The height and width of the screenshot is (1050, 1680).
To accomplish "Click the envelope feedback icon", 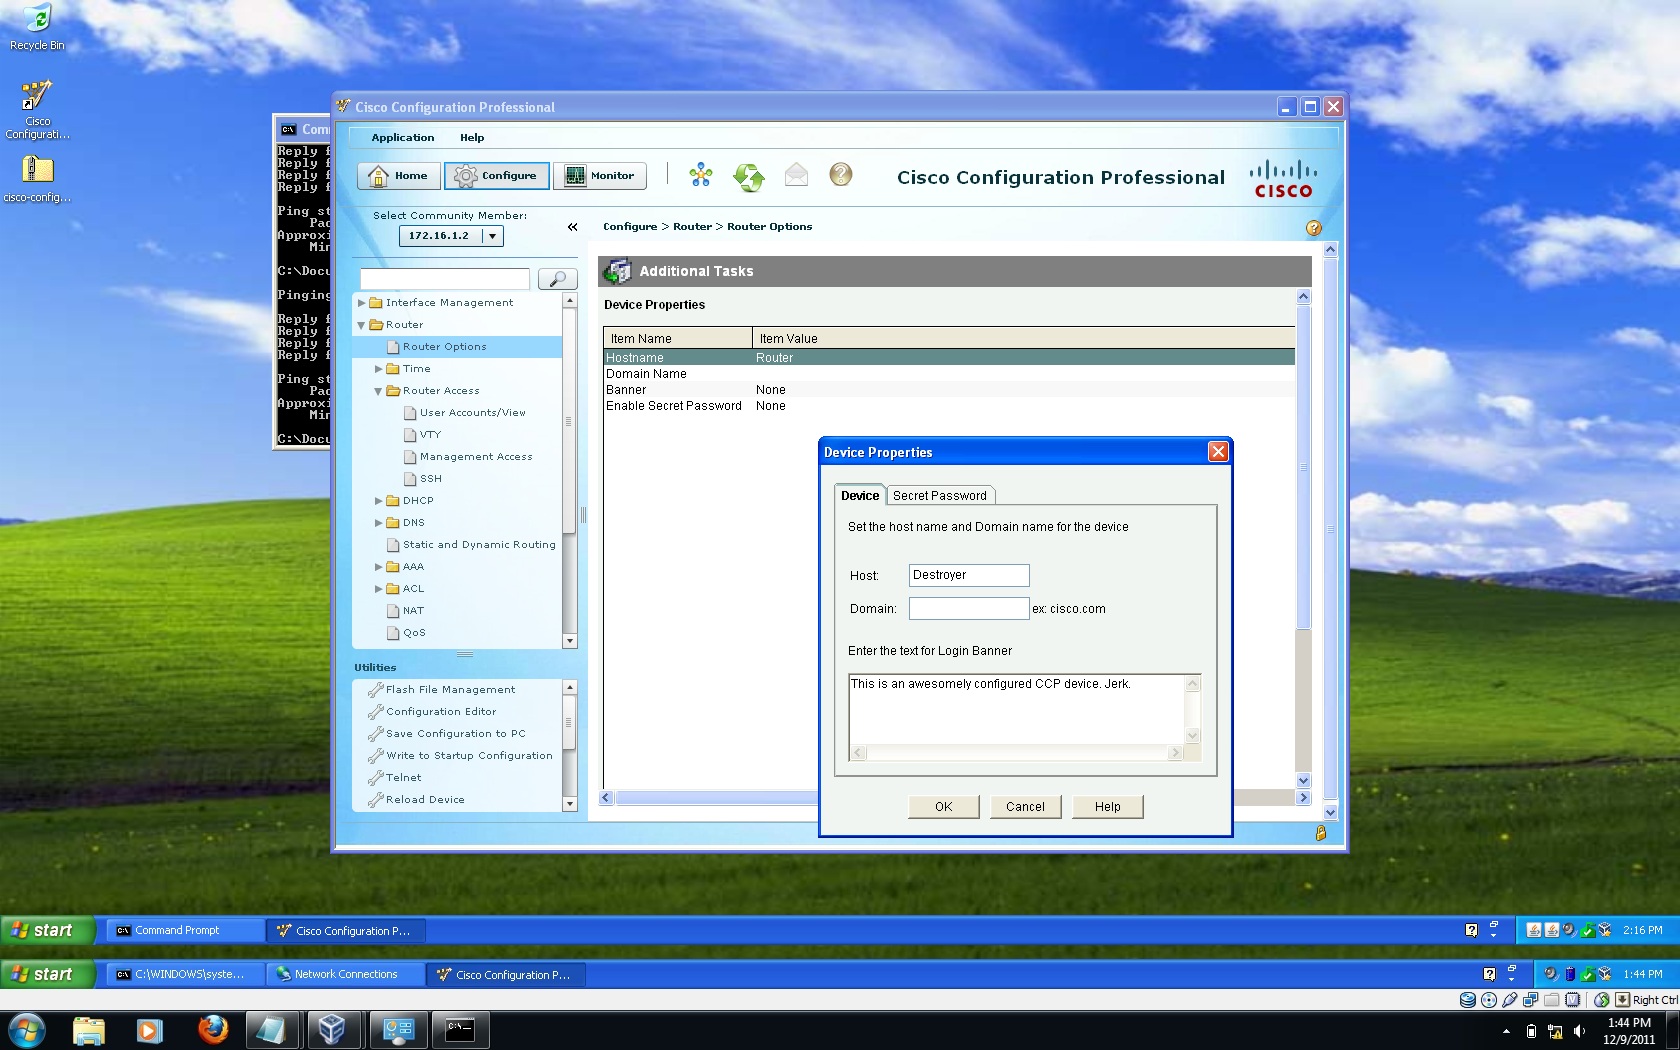I will click(796, 176).
